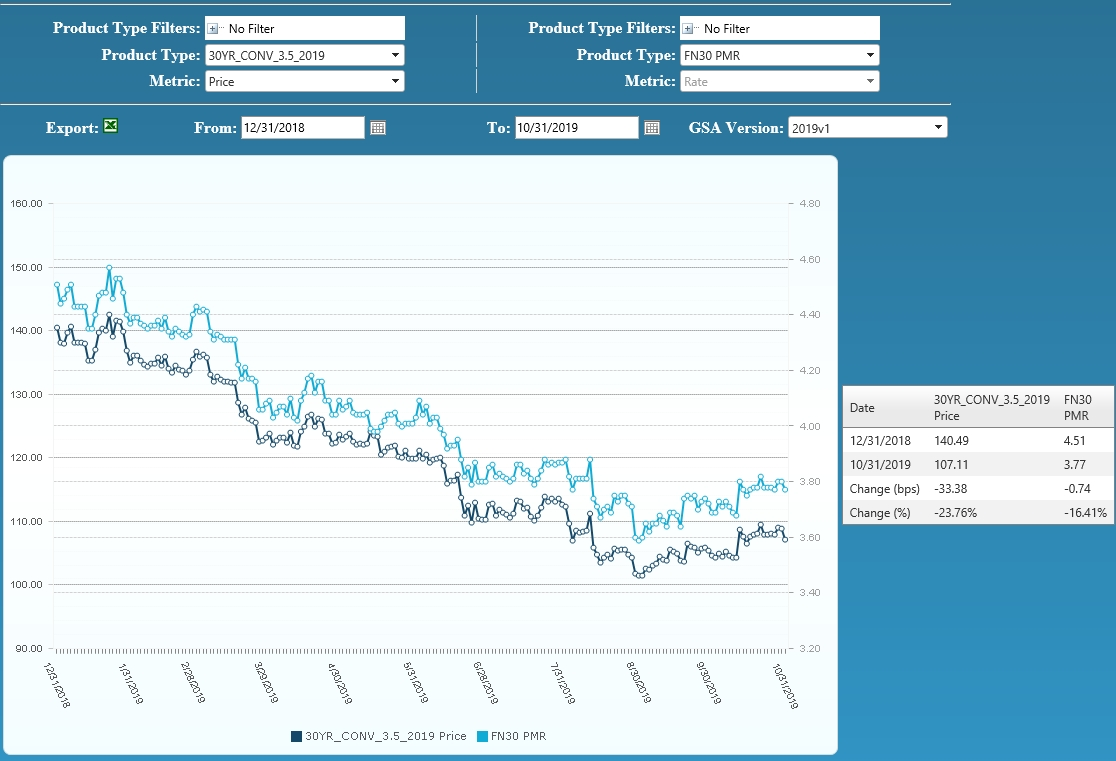Click left No Filter text box

click(305, 28)
